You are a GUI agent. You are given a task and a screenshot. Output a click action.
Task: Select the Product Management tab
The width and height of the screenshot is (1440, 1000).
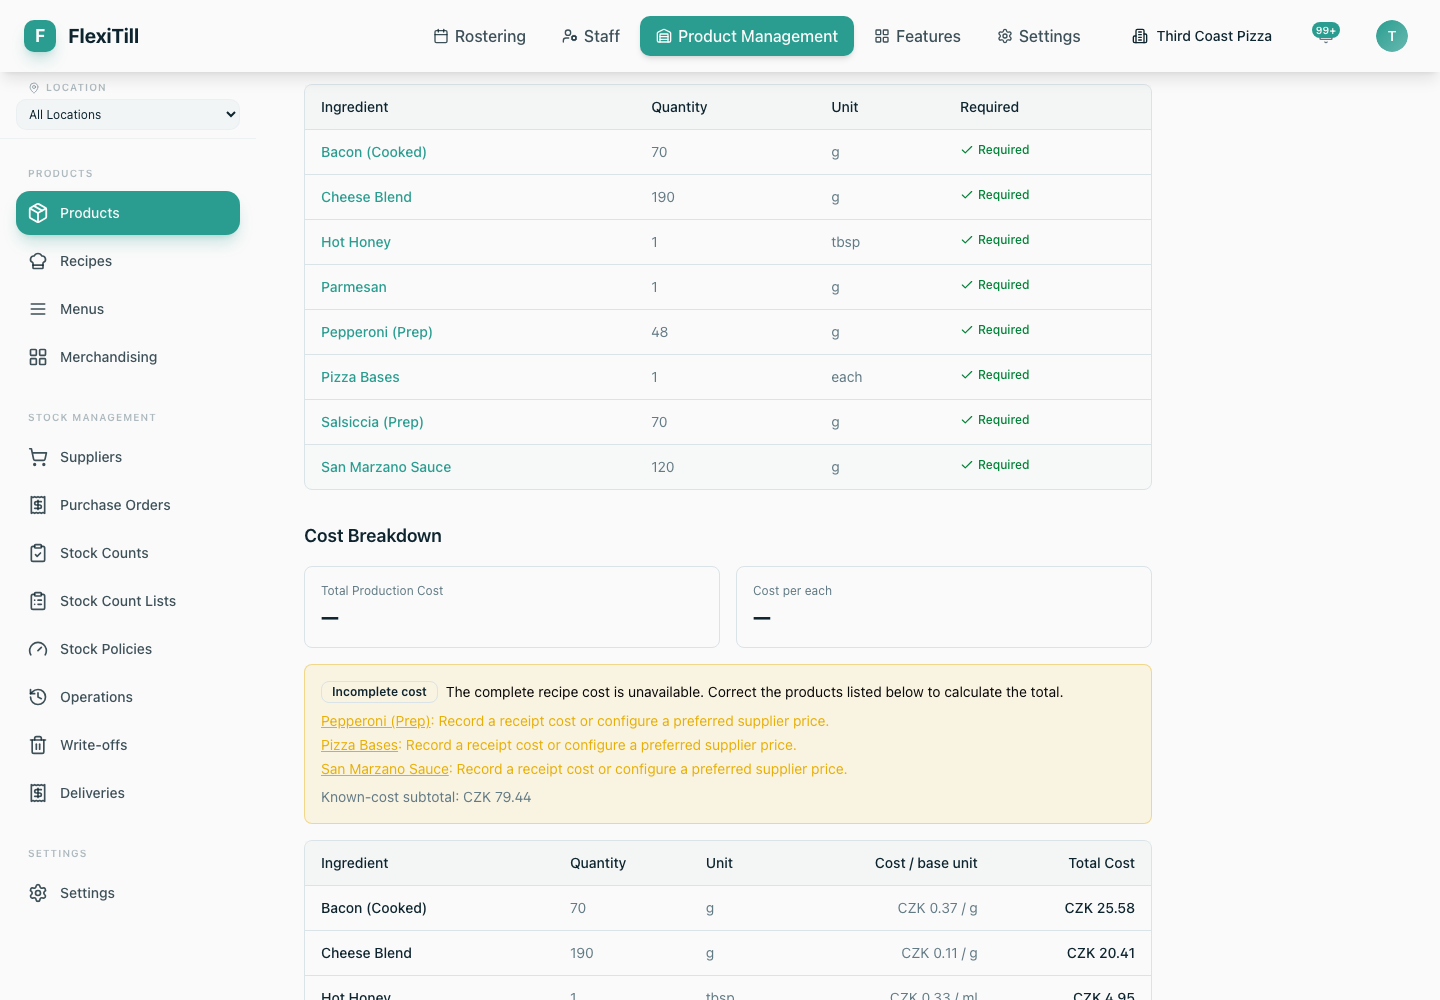747,36
